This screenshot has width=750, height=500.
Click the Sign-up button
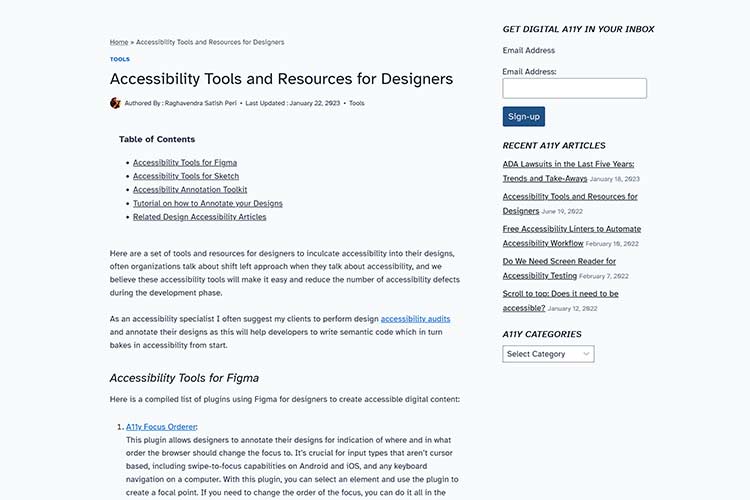tap(523, 117)
